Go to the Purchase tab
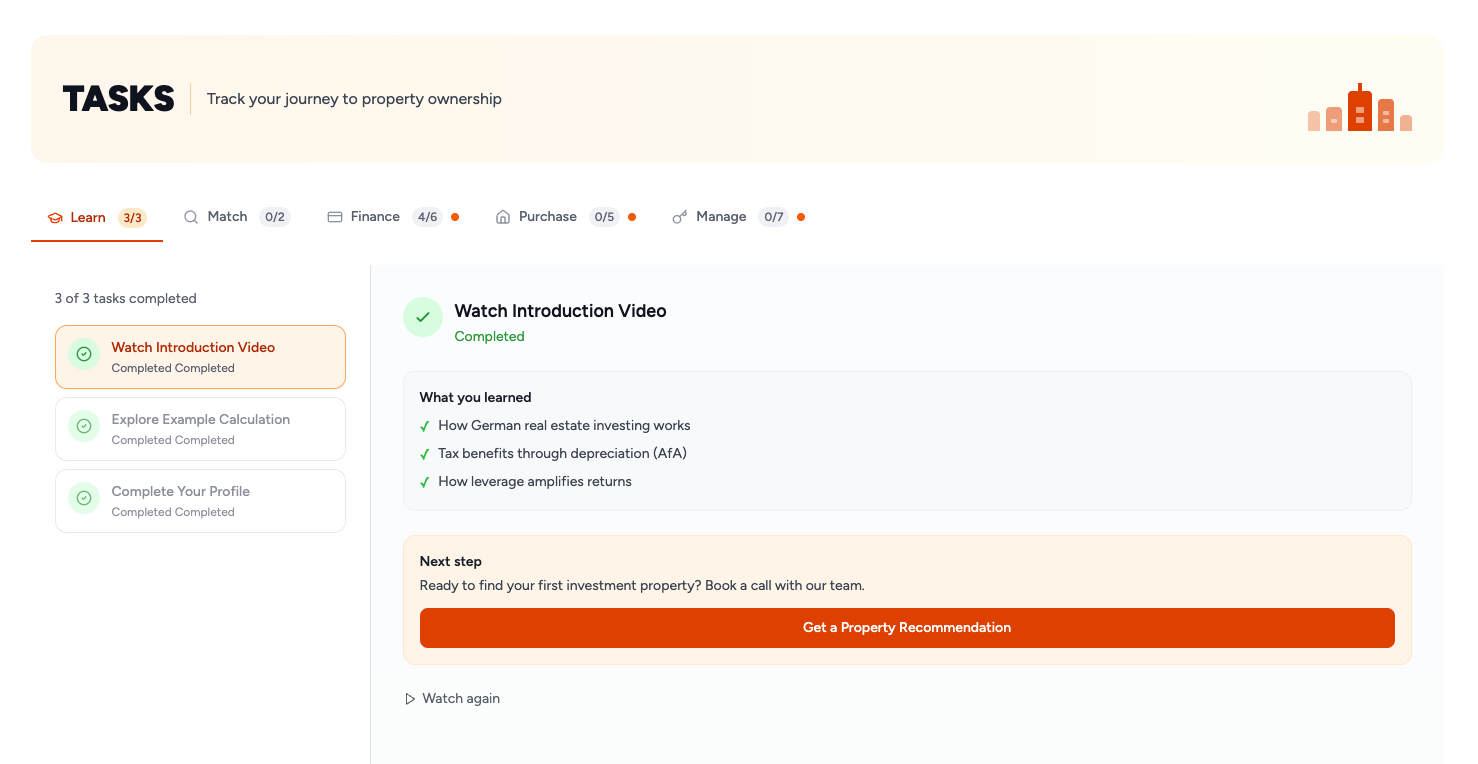This screenshot has height=764, width=1478. click(547, 217)
